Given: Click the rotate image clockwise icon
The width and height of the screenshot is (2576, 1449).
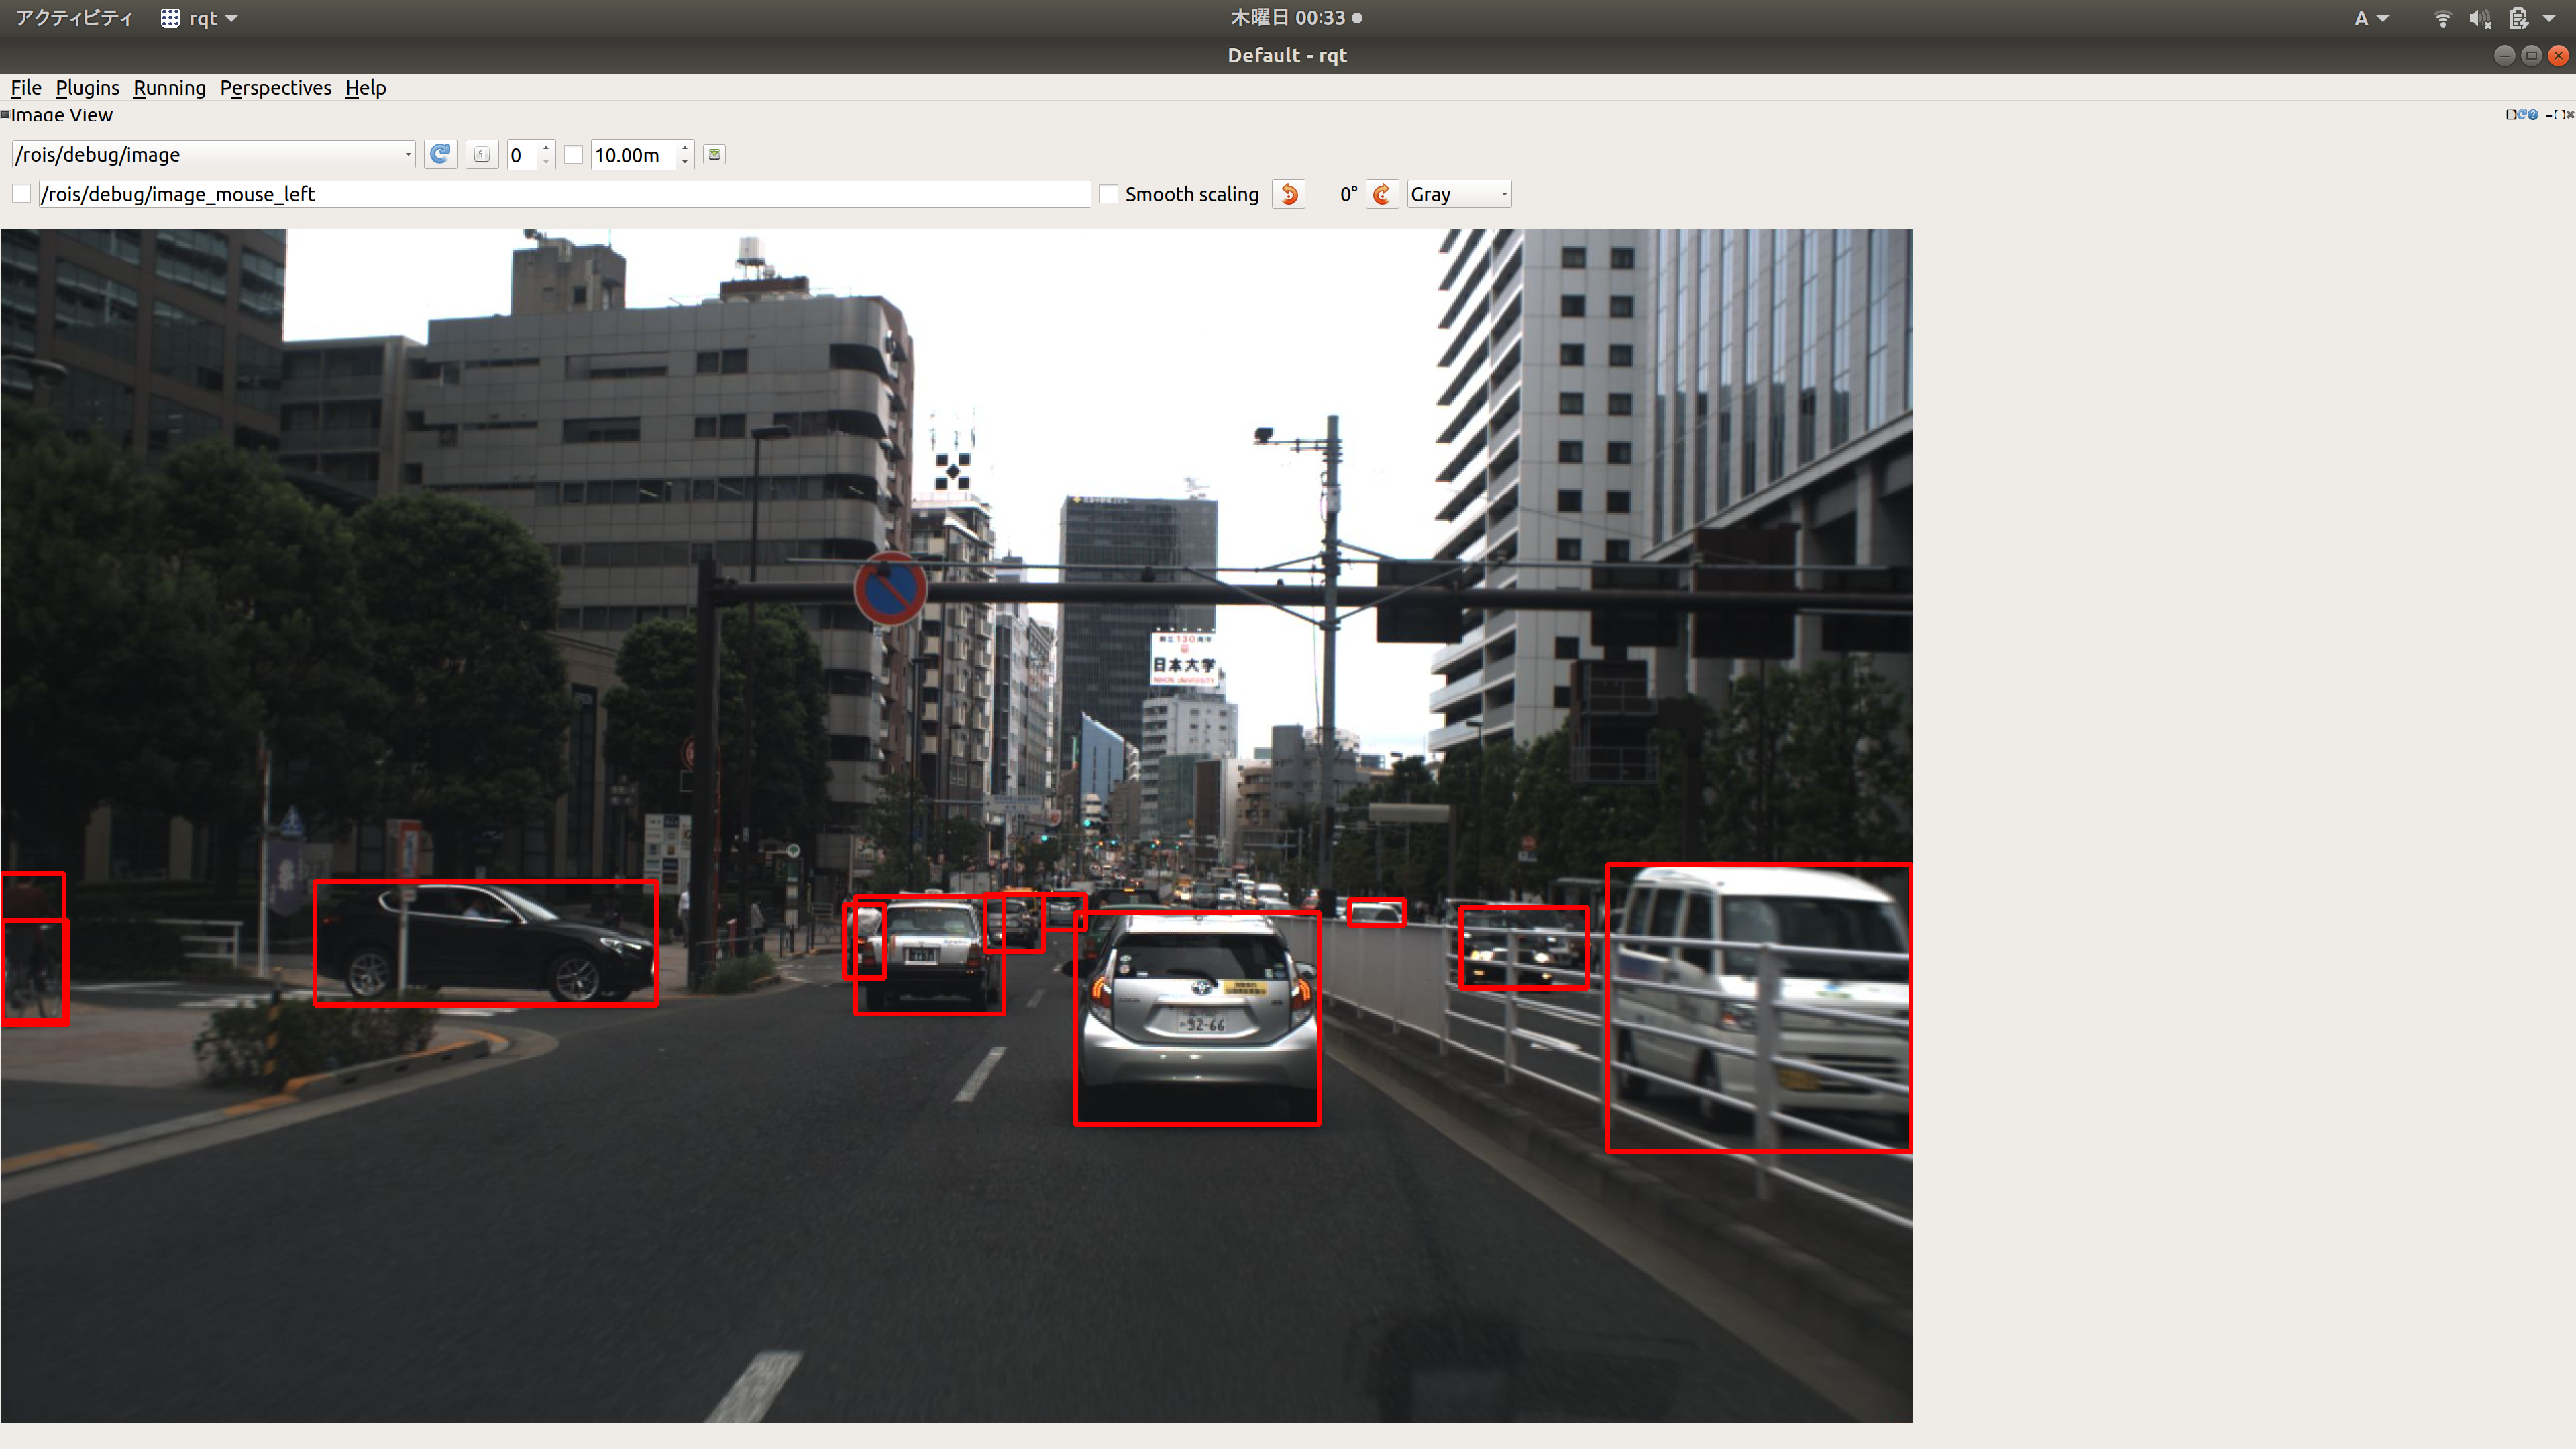Looking at the screenshot, I should (1383, 195).
